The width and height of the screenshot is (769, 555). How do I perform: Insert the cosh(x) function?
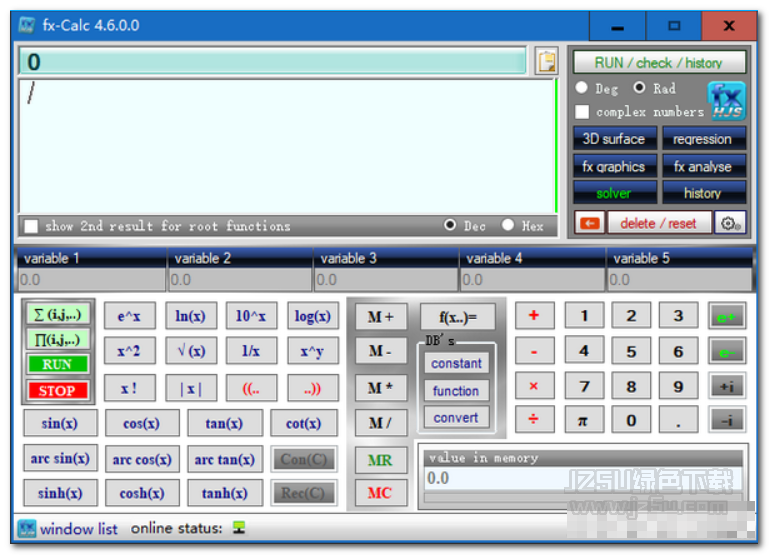point(142,493)
